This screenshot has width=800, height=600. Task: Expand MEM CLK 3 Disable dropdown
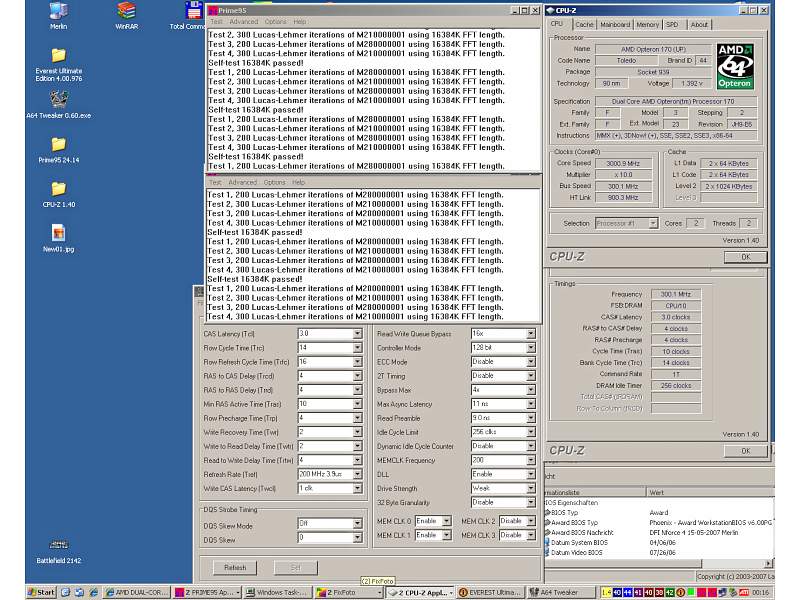point(531,535)
